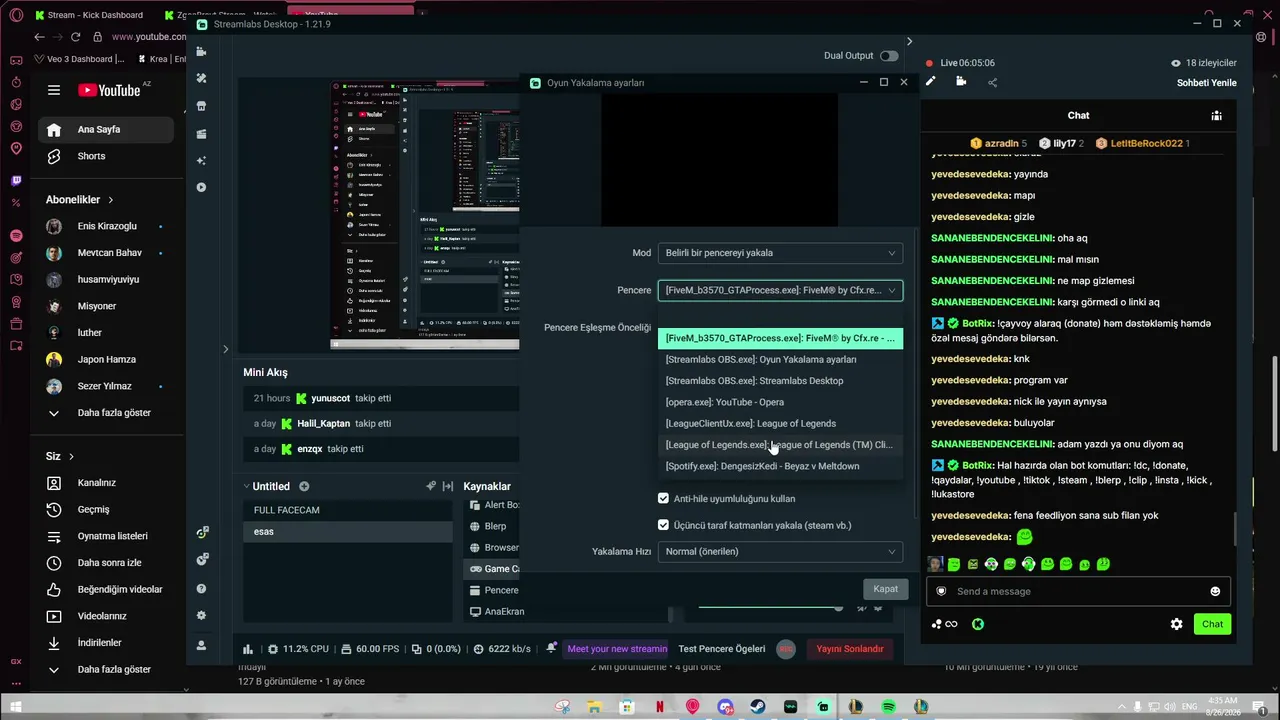Start recording with the REC button
Screen dimensions: 1280x720
786,649
